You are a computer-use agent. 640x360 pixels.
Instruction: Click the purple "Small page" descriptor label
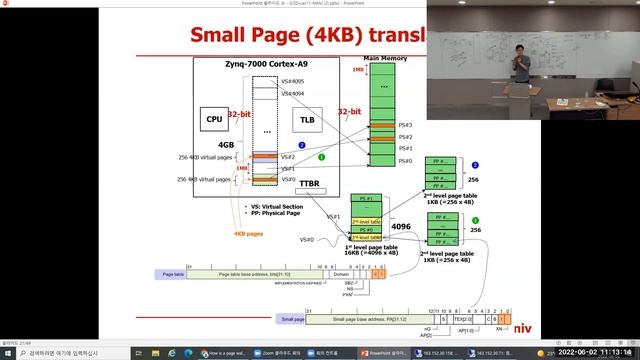pyautogui.click(x=291, y=319)
